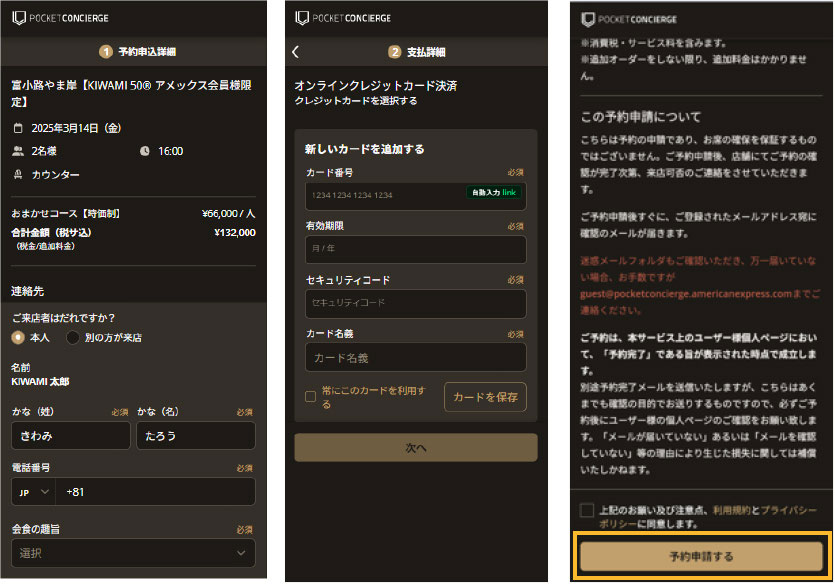Click the 自動入力 link autofill badge
The width and height of the screenshot is (835, 584).
[494, 193]
